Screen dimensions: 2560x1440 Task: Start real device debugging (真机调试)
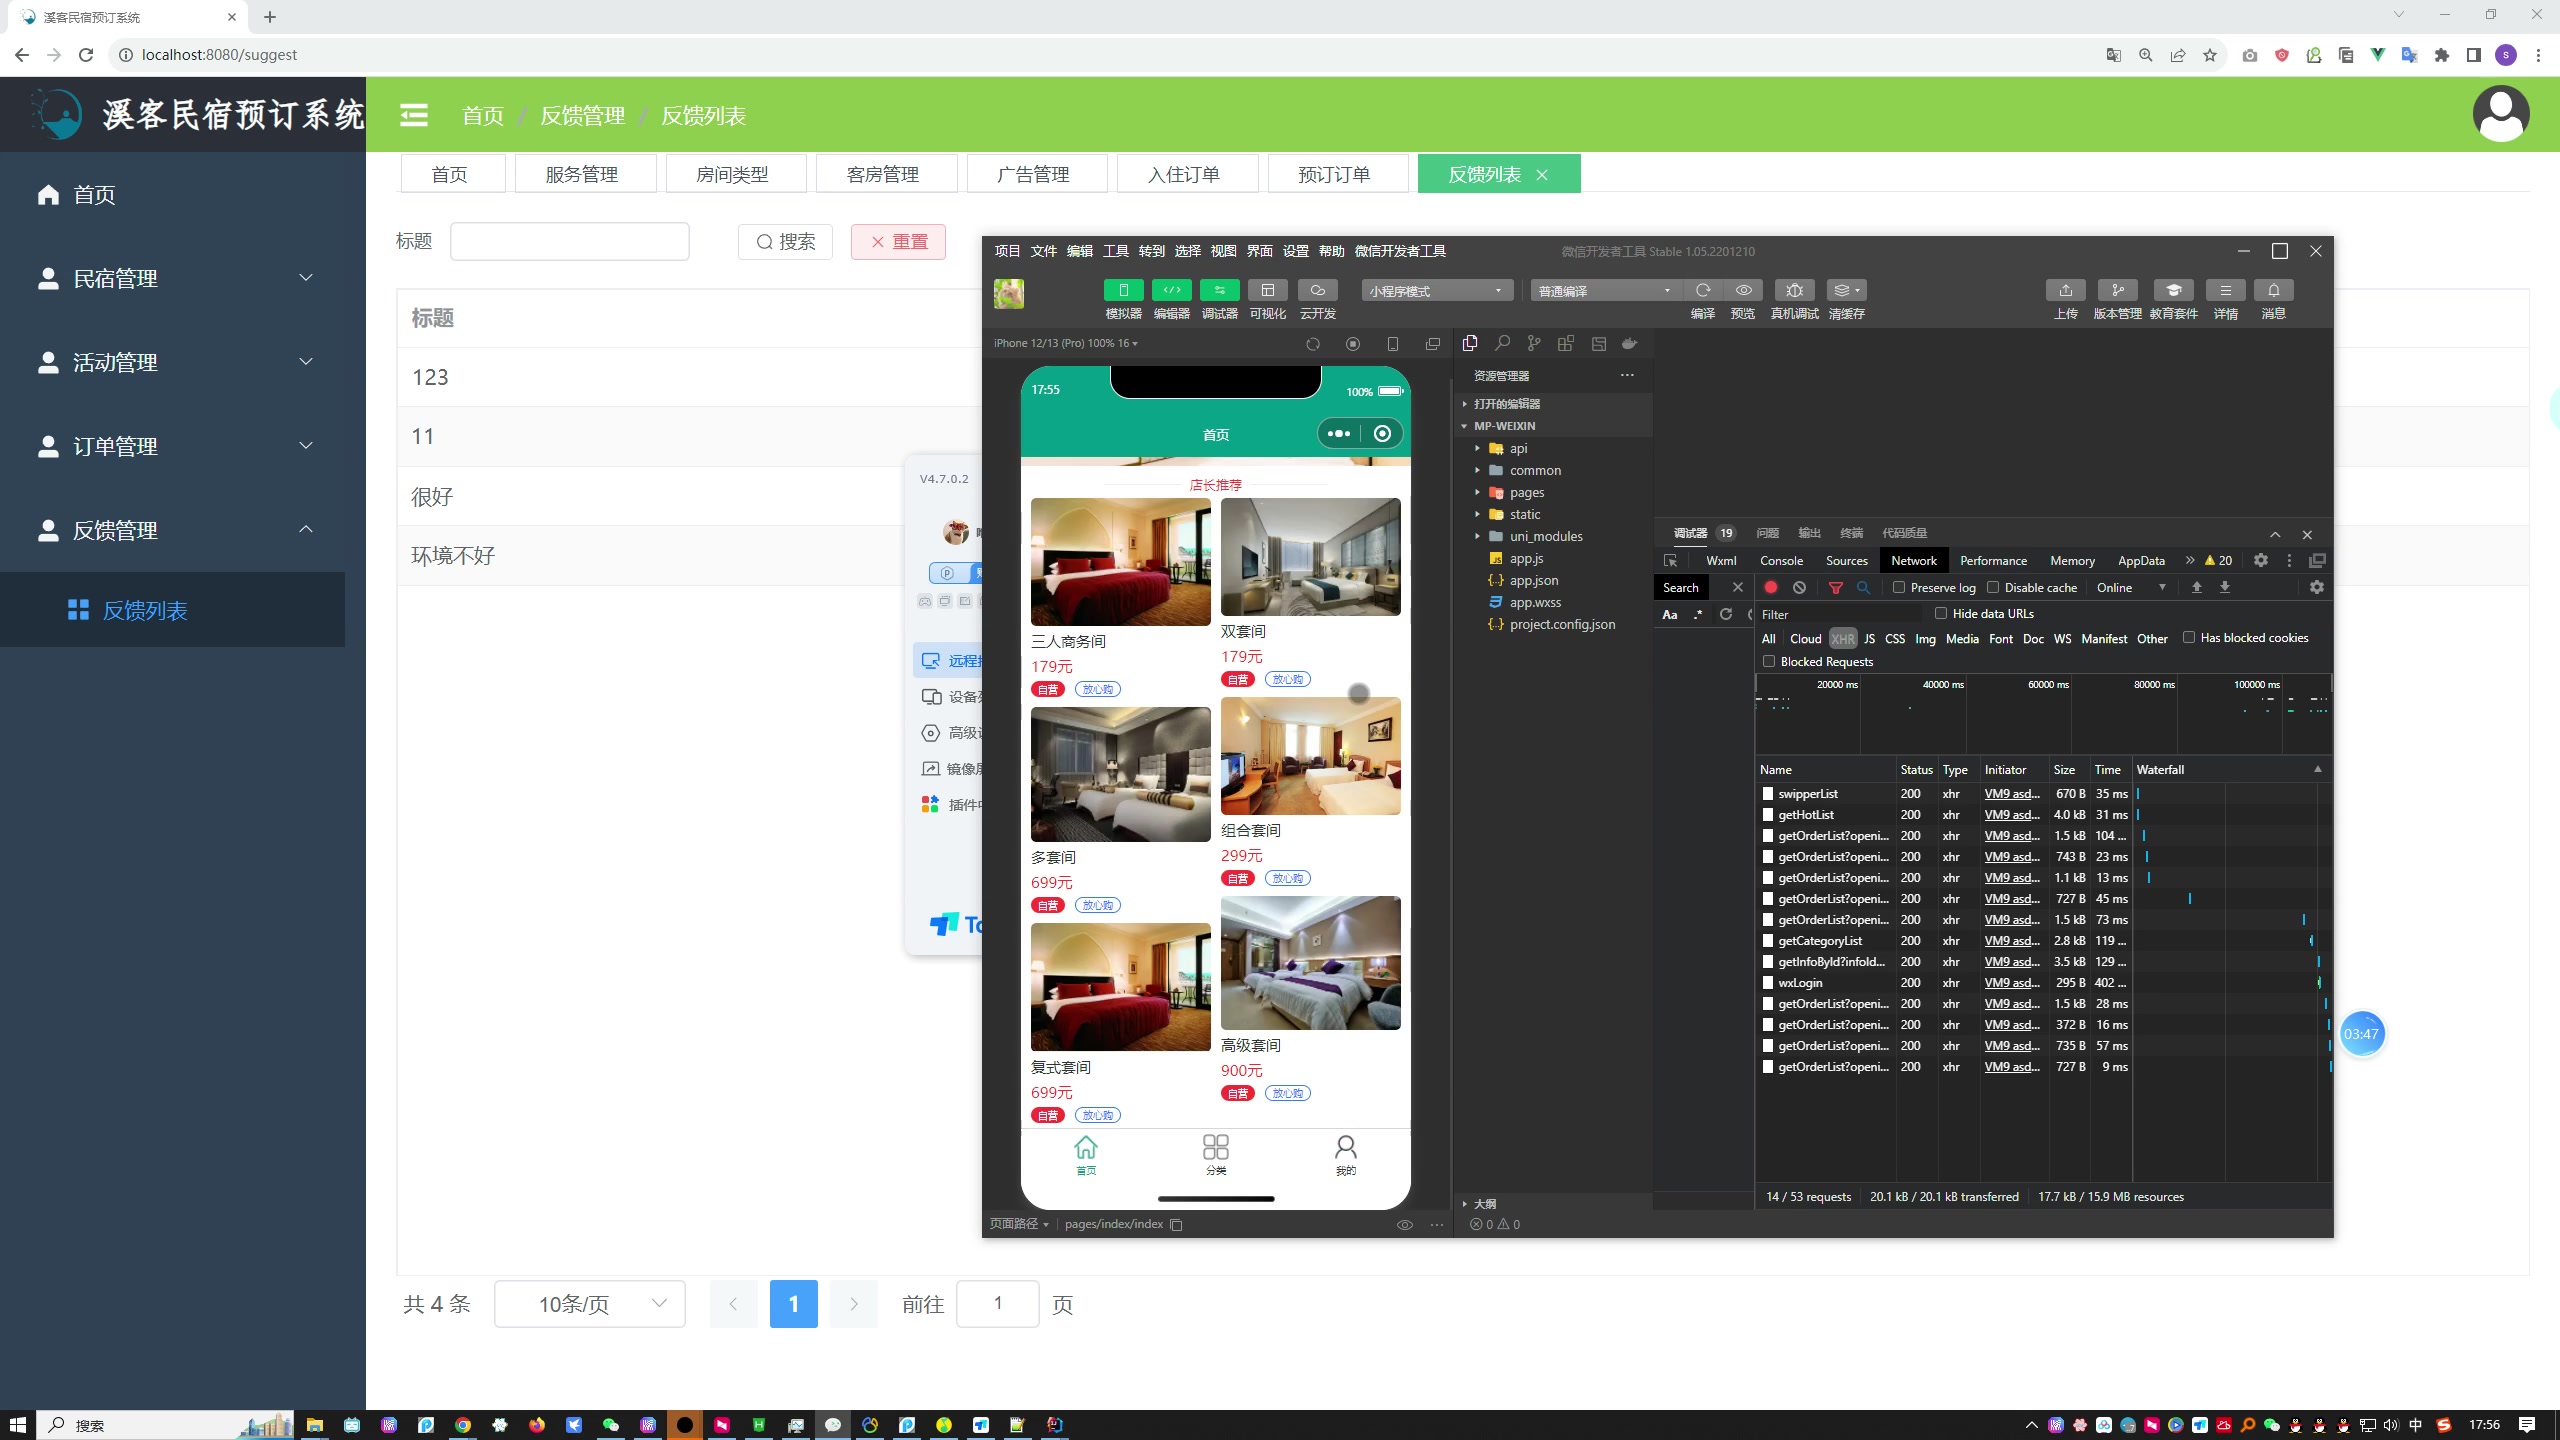coord(1794,290)
